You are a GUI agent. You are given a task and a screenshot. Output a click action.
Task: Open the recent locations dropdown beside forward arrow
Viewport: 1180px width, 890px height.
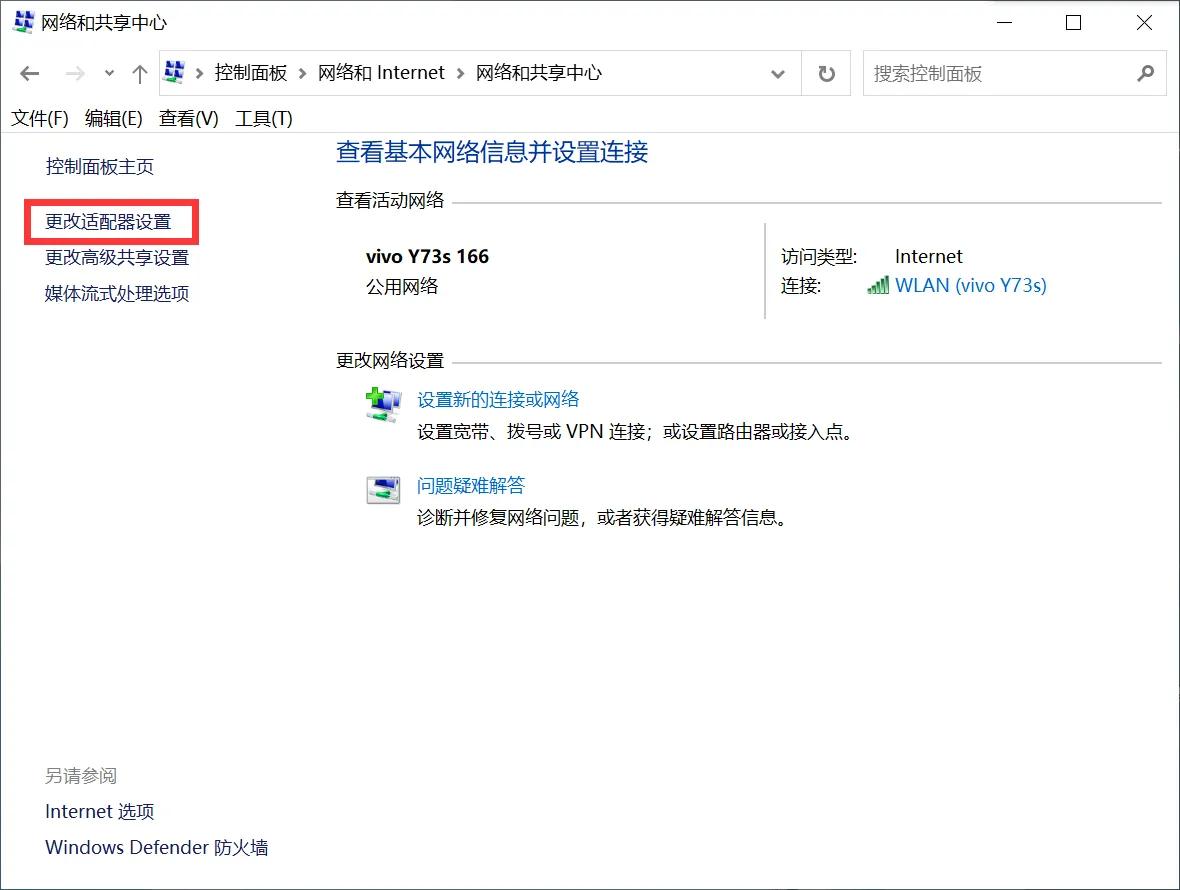click(108, 72)
